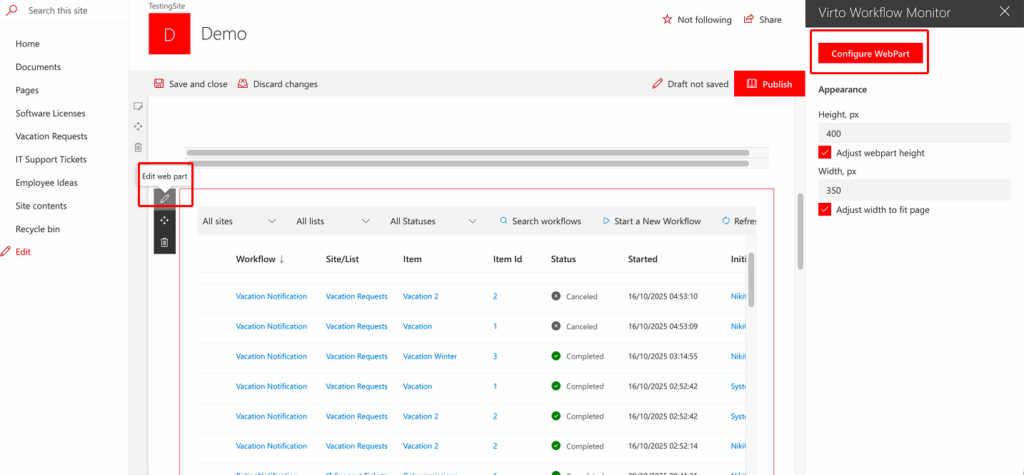Toggle Adjust width to fit page checkbox
1024x475 pixels.
click(825, 210)
